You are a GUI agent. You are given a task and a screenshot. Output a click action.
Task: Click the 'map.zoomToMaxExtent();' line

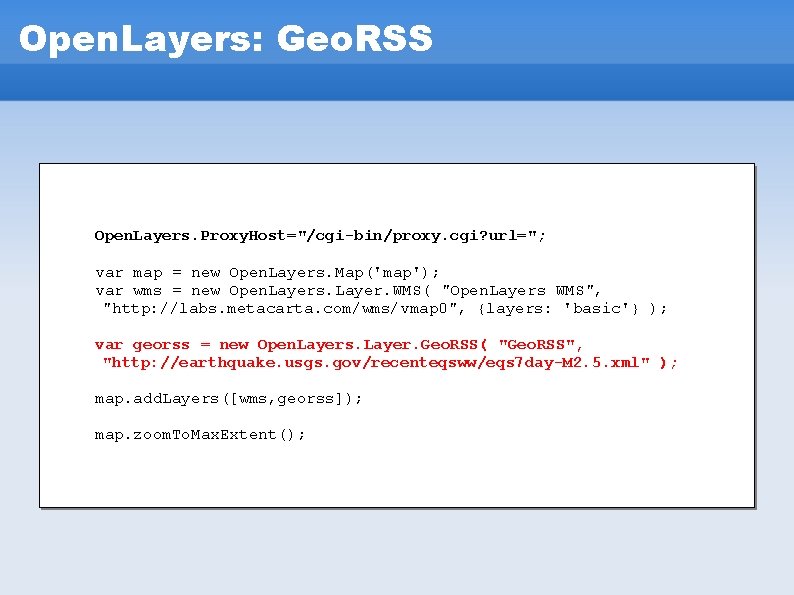coord(200,434)
